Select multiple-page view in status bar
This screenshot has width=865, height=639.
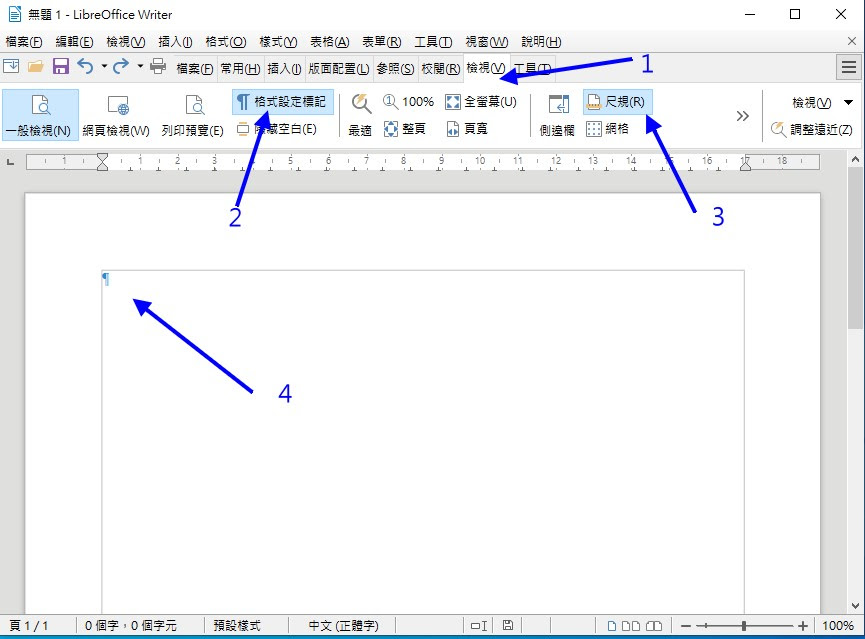click(x=631, y=626)
